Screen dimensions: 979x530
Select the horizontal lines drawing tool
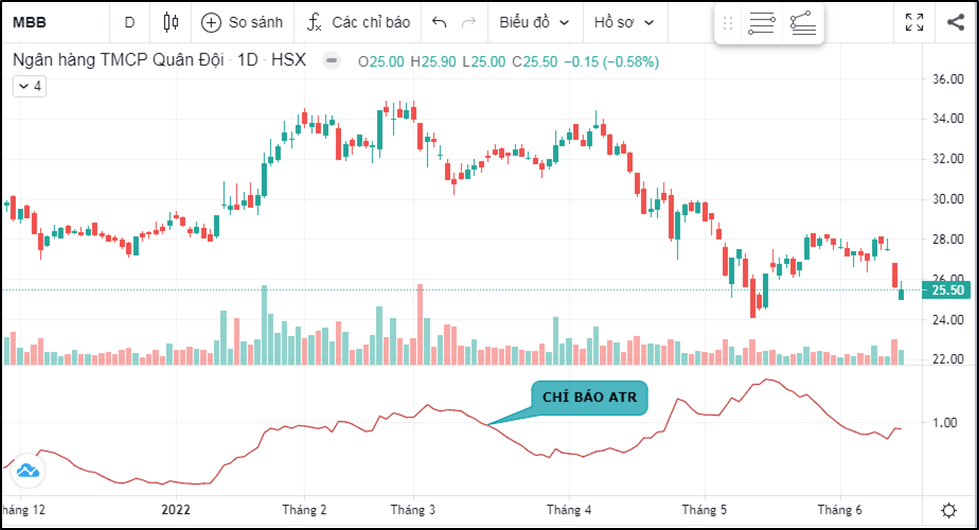[x=761, y=23]
